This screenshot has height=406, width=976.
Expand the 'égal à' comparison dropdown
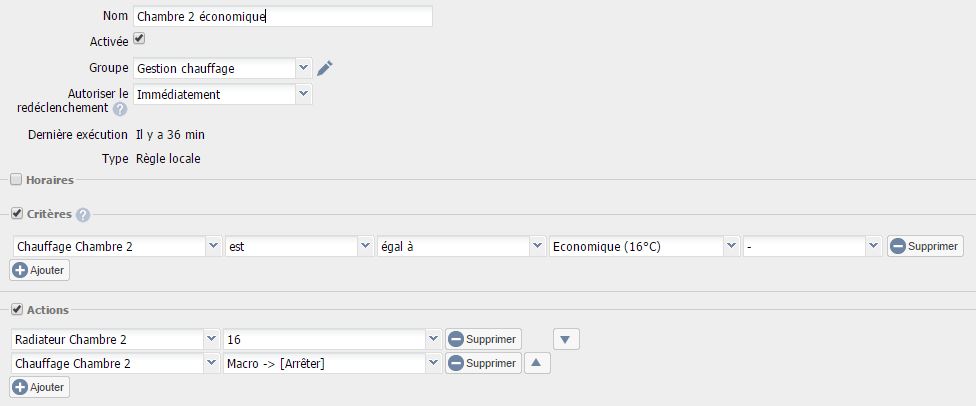(461, 247)
